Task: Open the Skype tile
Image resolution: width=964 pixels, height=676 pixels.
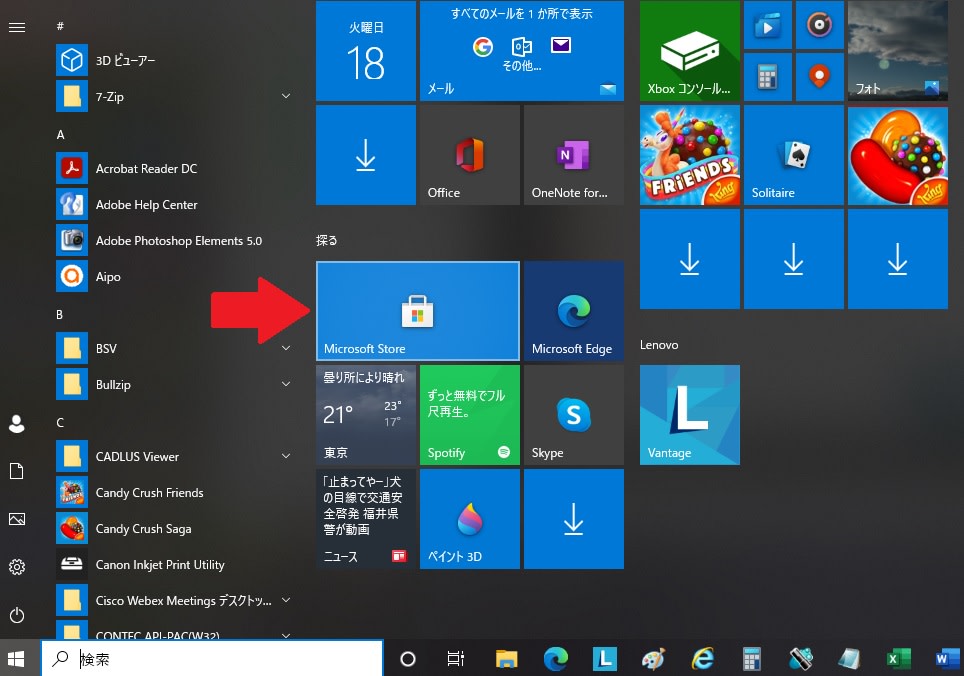Action: pyautogui.click(x=574, y=415)
